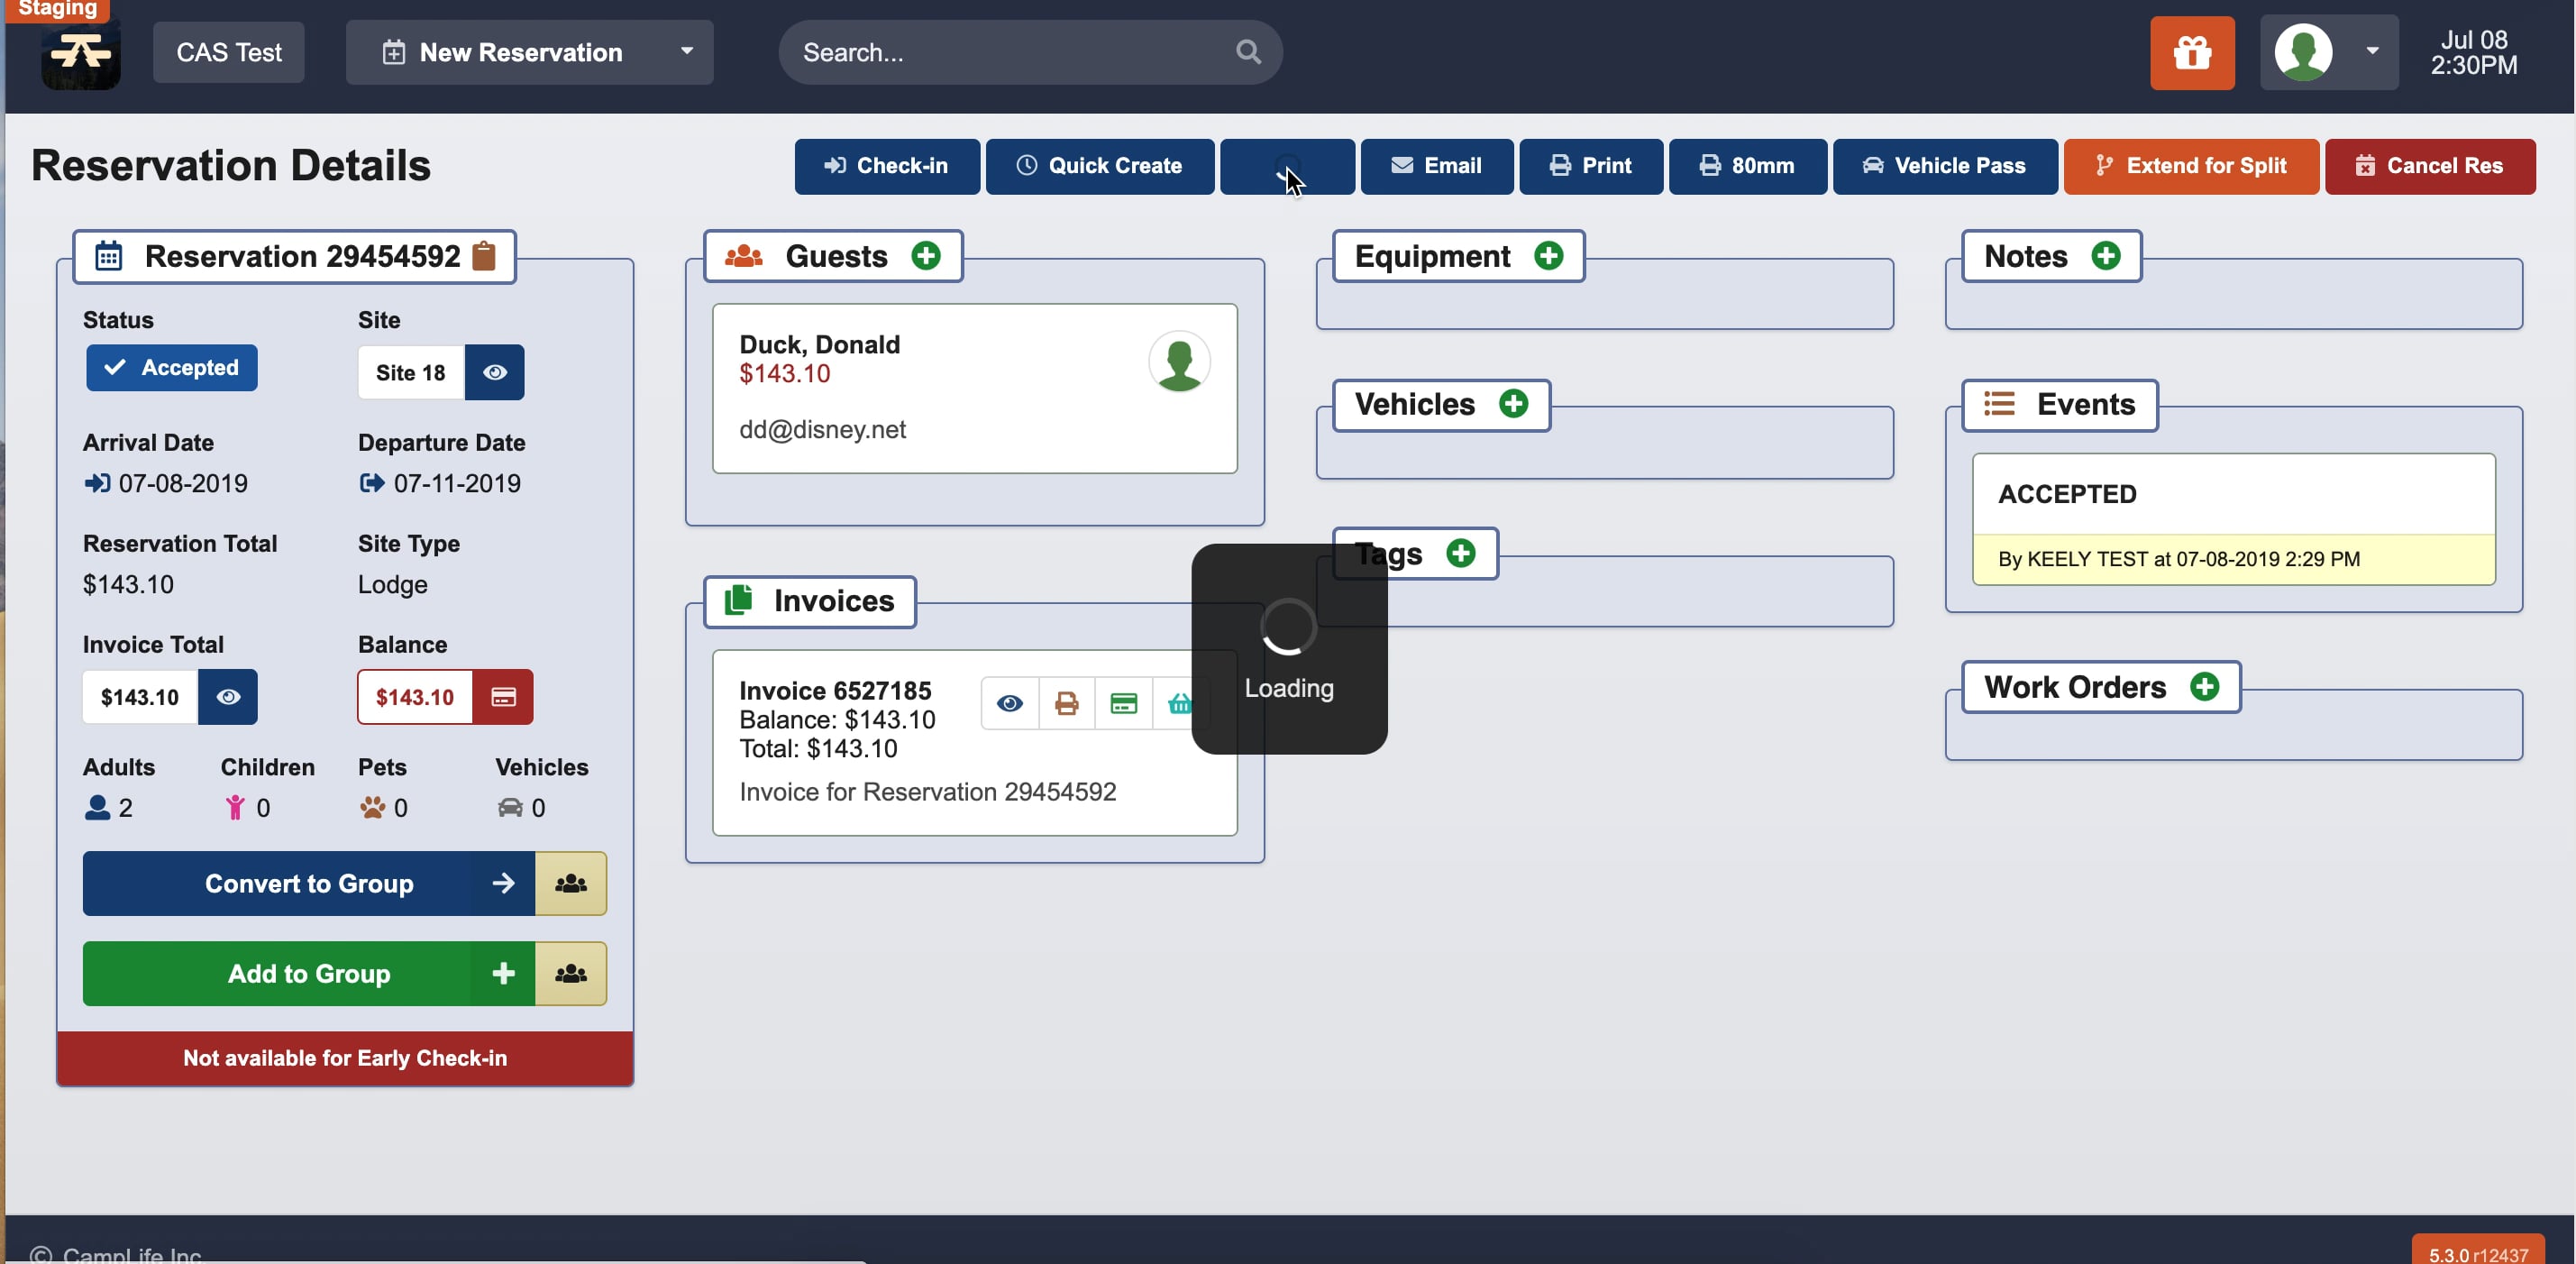Image resolution: width=2576 pixels, height=1264 pixels.
Task: Select the CAS Test menu item
Action: tap(228, 52)
